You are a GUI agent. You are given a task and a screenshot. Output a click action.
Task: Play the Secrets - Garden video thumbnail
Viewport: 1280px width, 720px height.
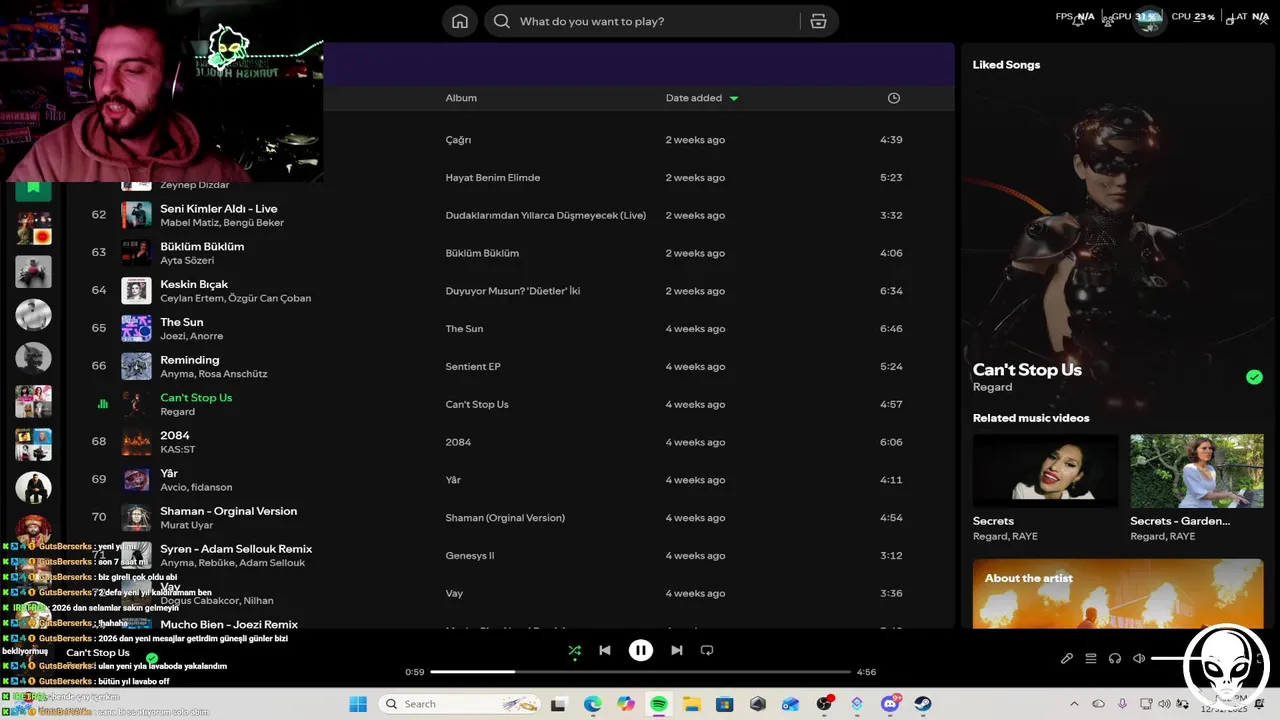tap(1197, 471)
